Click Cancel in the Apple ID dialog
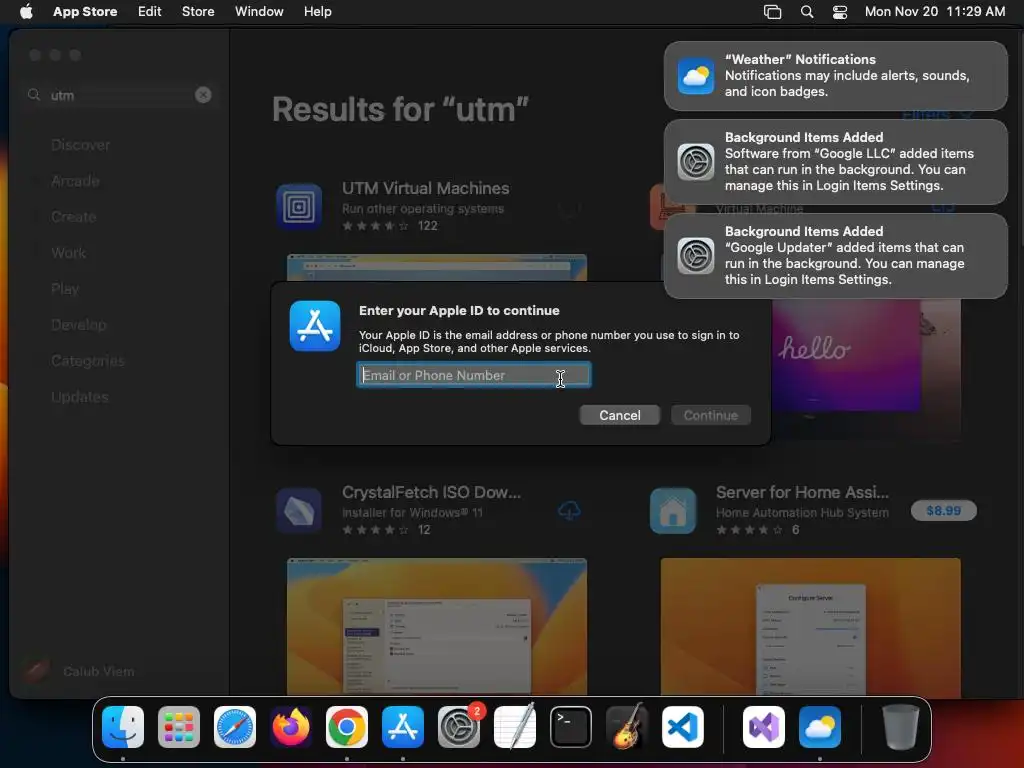The height and width of the screenshot is (768, 1024). [x=619, y=415]
